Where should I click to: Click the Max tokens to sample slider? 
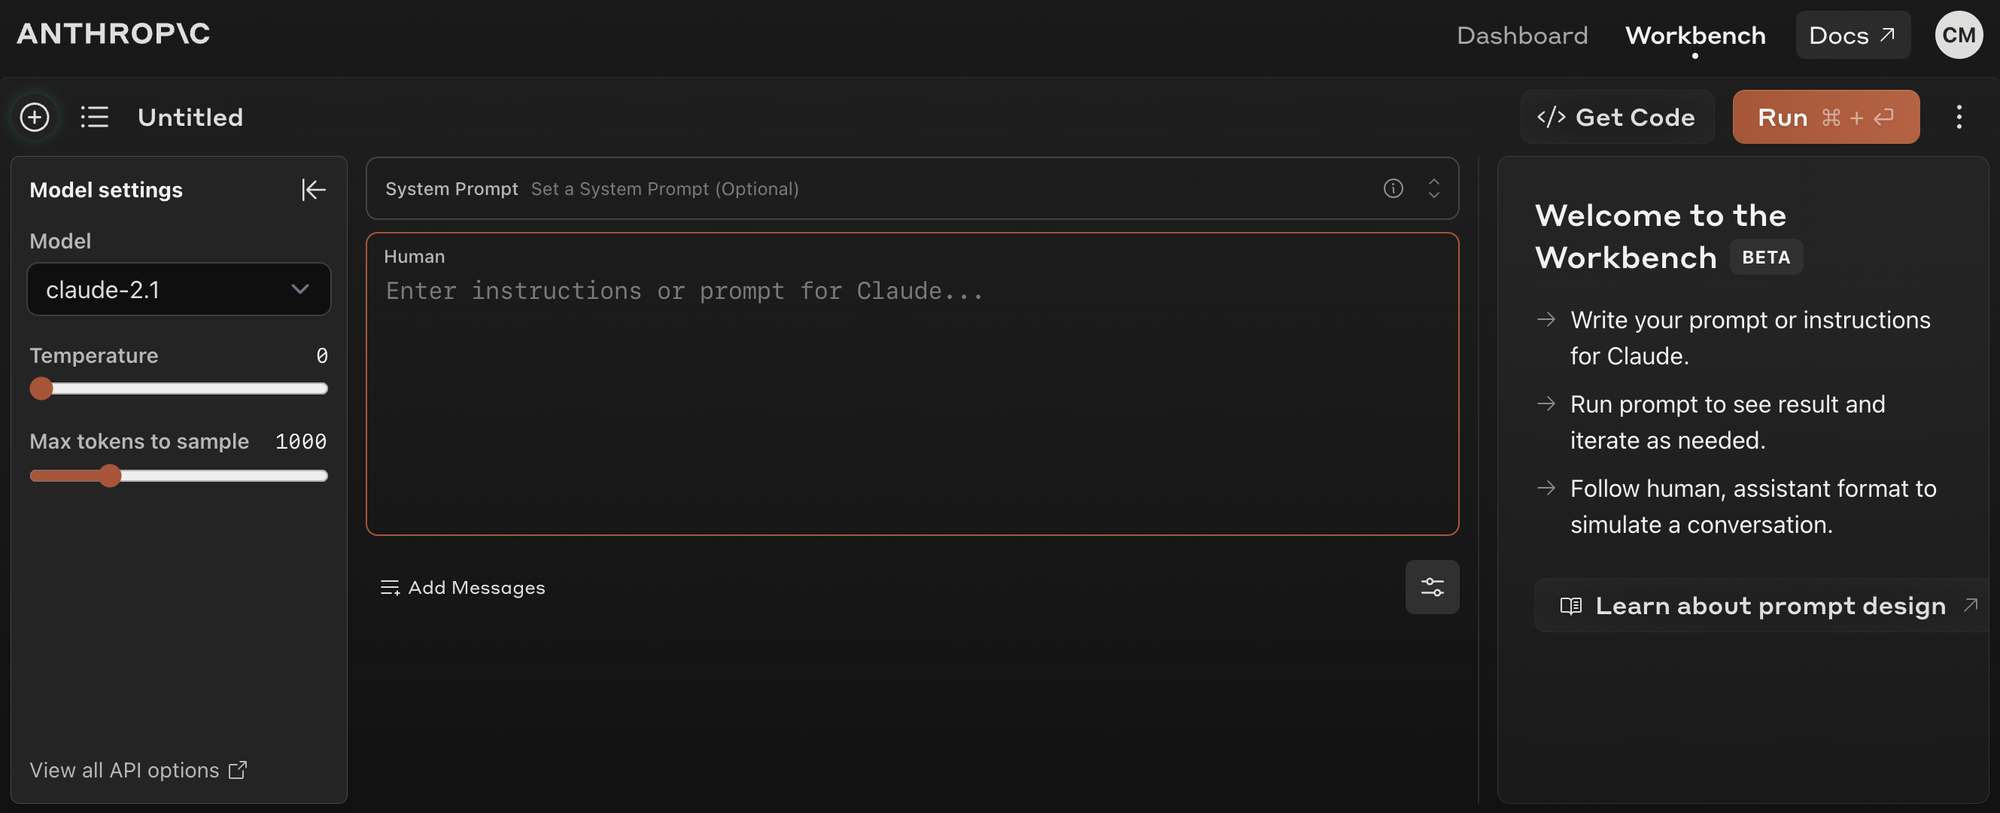(x=179, y=476)
